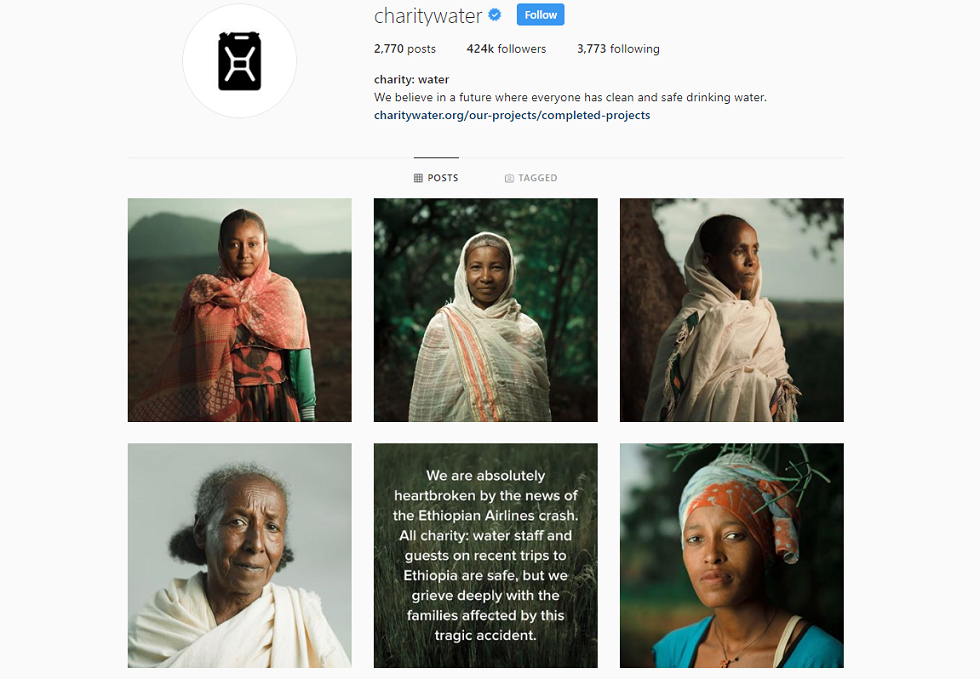
Task: Open photo of woman with orange head wrap
Action: tap(732, 555)
